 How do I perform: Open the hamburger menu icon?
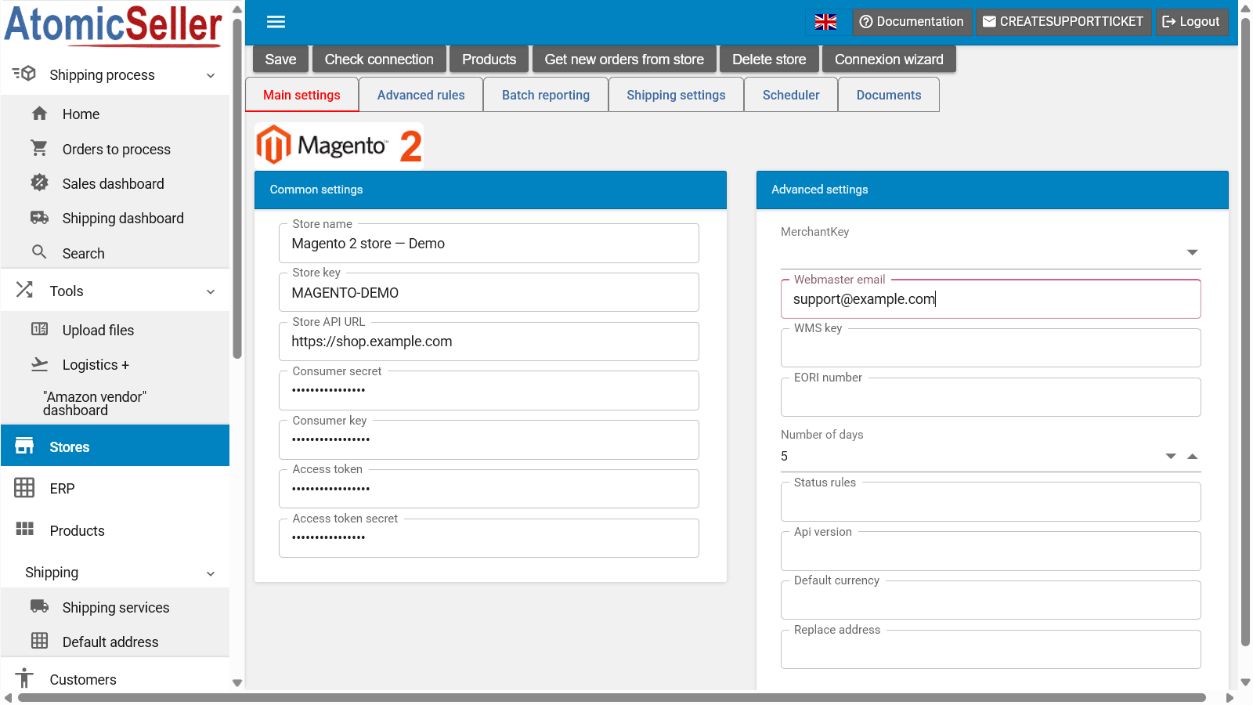click(276, 22)
